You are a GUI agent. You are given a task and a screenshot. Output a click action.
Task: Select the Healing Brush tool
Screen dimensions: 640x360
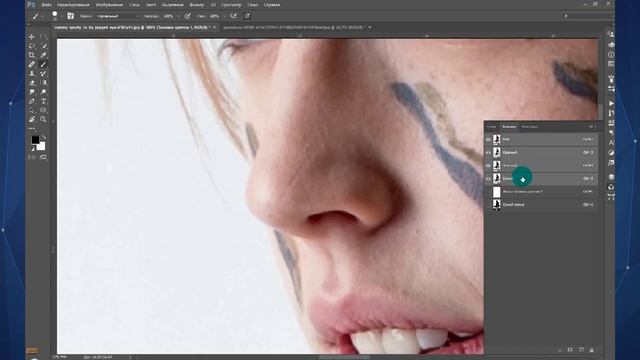[x=31, y=64]
